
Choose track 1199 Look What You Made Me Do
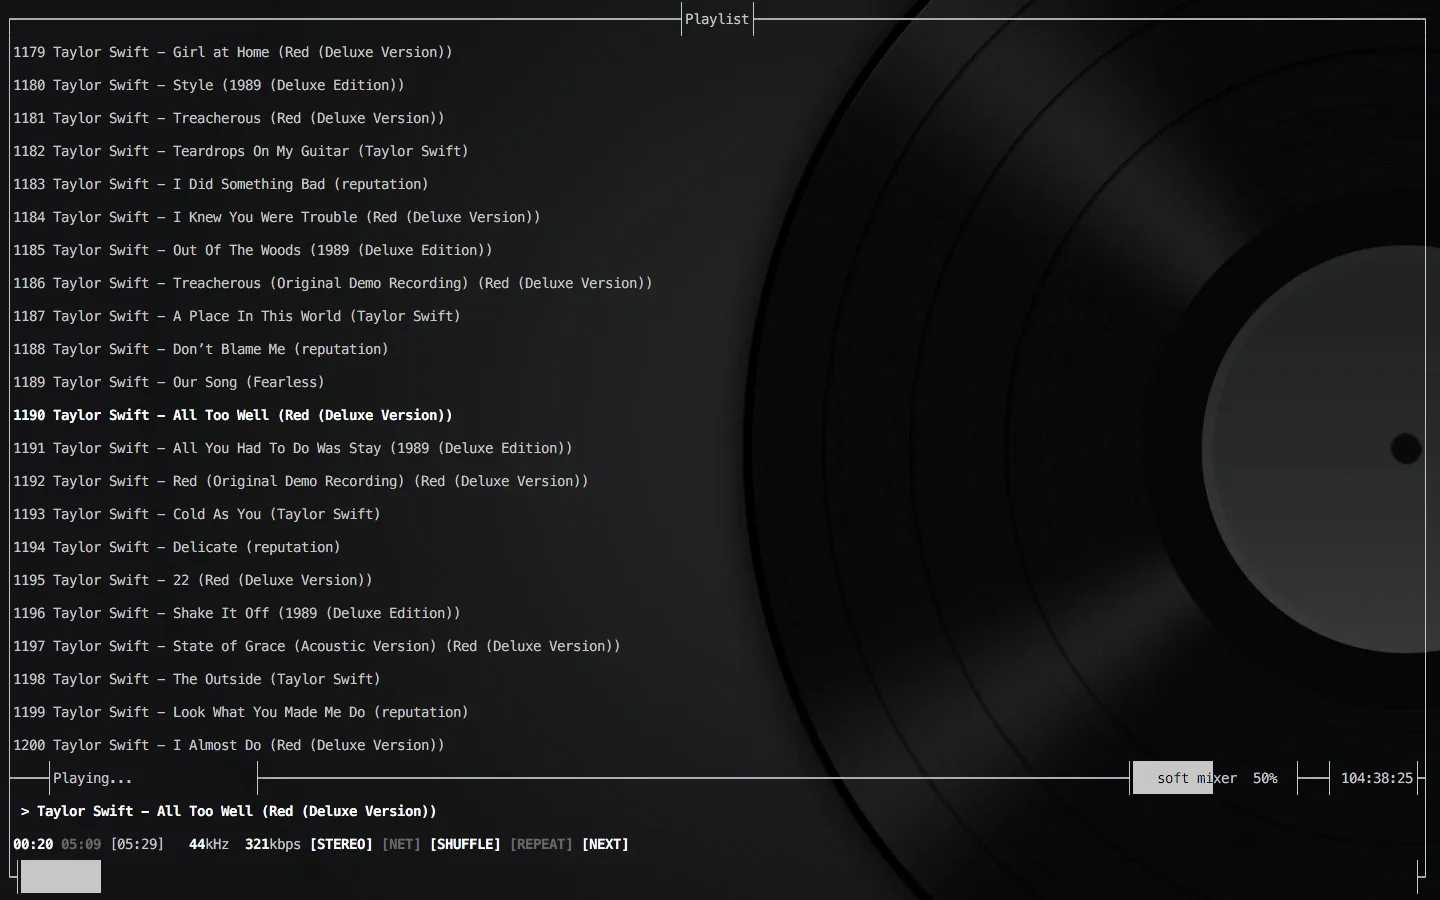(x=240, y=712)
